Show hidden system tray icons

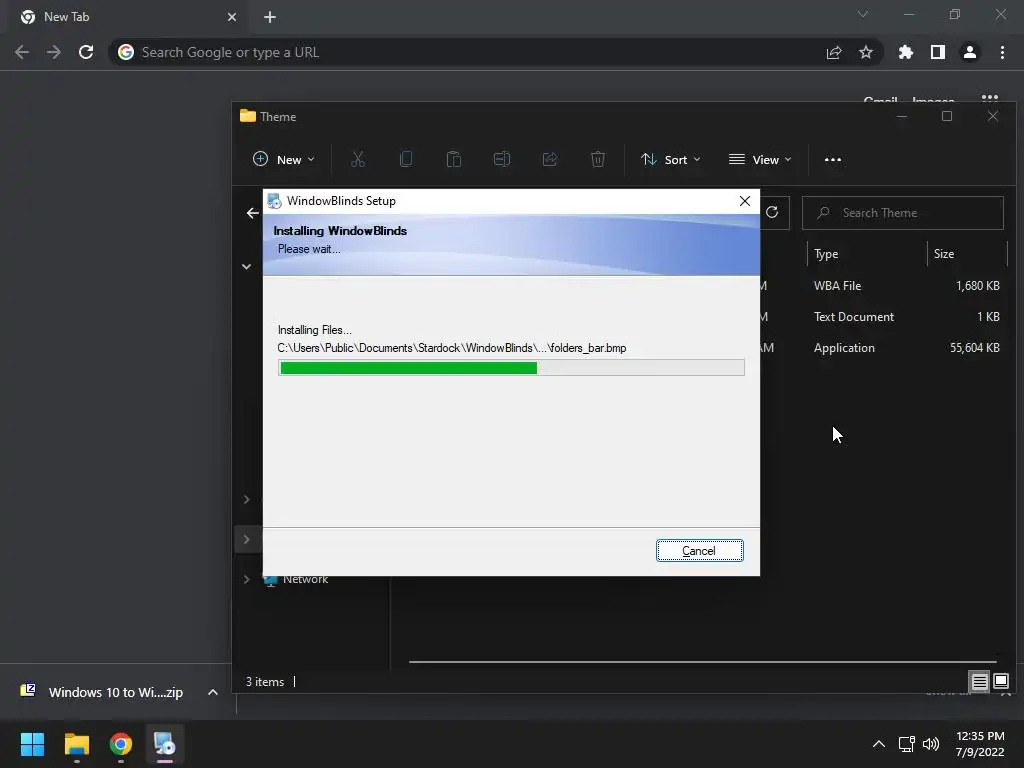click(879, 744)
